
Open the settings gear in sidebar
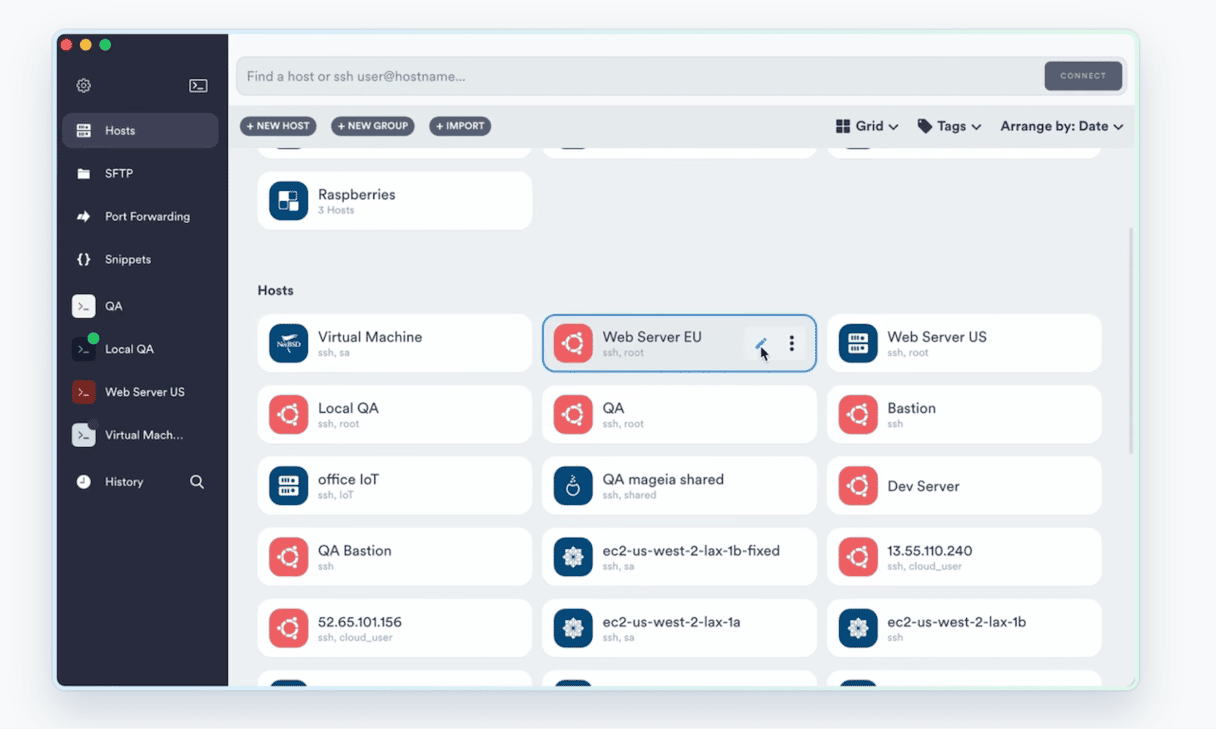click(x=84, y=86)
